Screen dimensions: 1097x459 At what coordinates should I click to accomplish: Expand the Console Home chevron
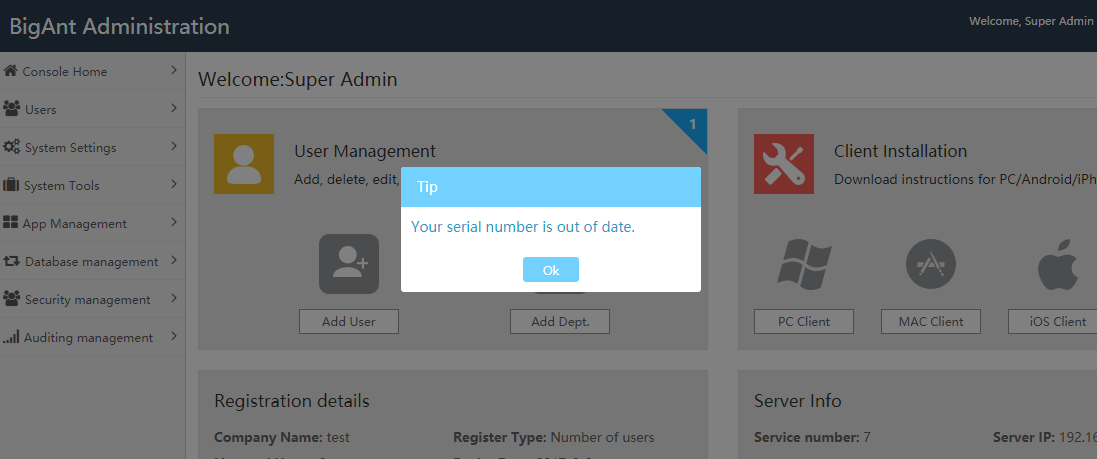tap(174, 70)
